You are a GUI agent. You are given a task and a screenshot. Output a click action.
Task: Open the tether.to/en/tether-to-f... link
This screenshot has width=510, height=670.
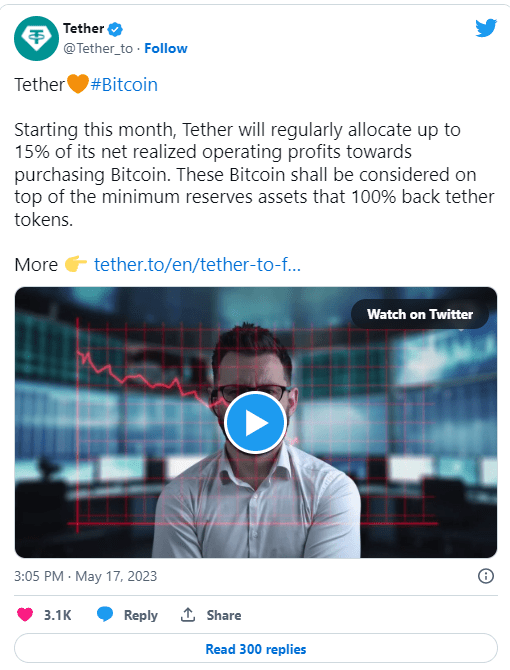pyautogui.click(x=197, y=264)
